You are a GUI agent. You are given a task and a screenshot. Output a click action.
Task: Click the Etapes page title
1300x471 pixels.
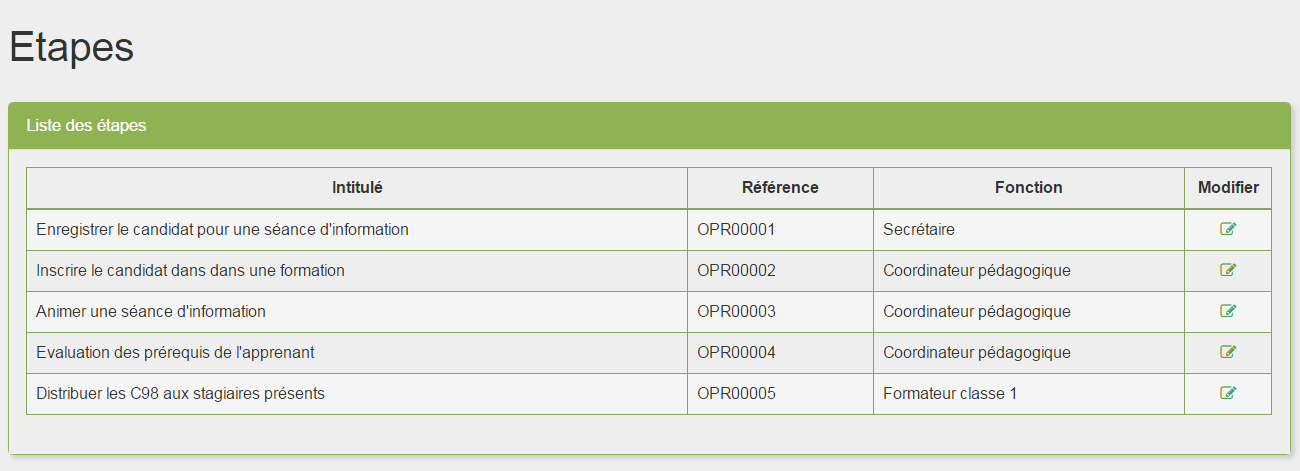[x=71, y=47]
